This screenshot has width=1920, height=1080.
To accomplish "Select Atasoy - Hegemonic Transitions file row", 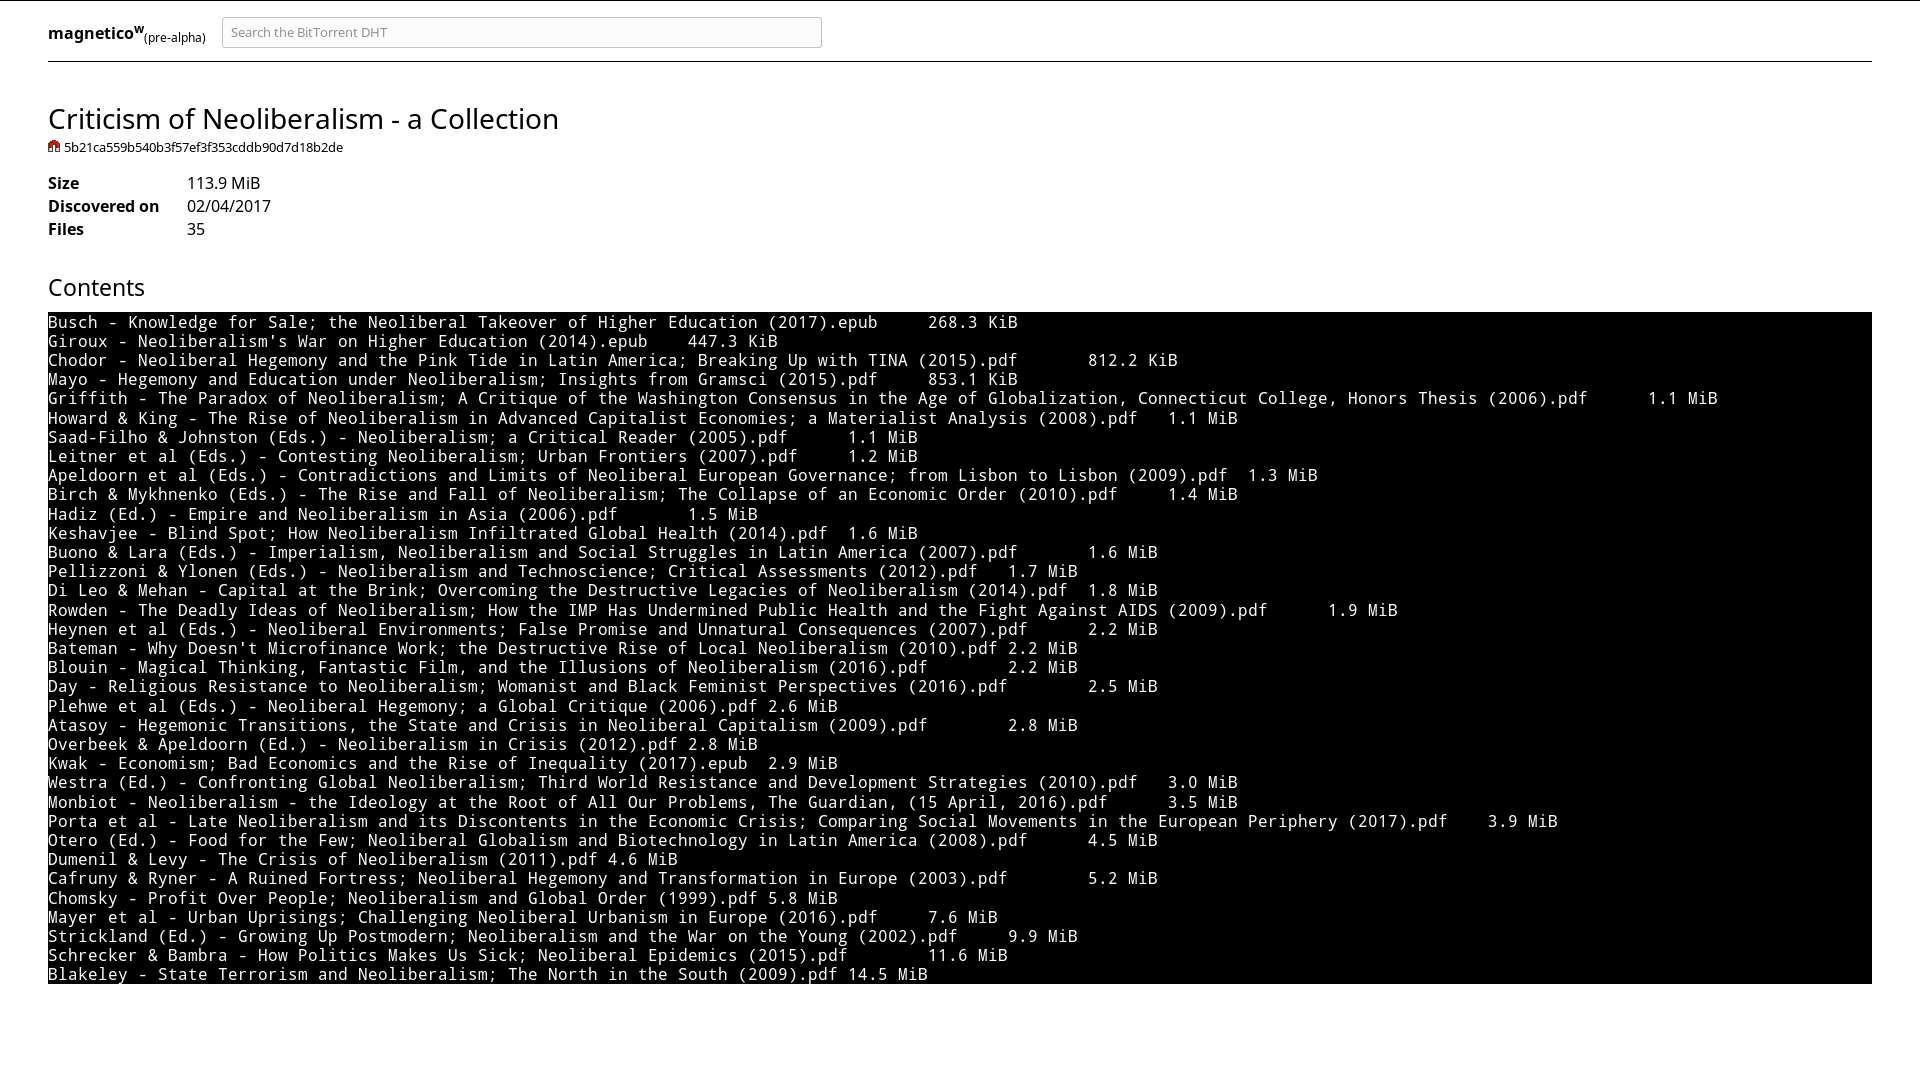I will point(563,725).
